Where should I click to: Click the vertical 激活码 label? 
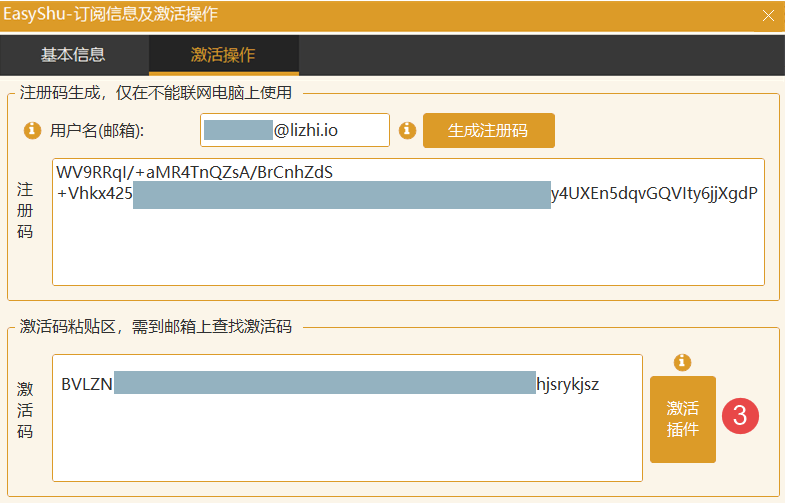pyautogui.click(x=26, y=409)
